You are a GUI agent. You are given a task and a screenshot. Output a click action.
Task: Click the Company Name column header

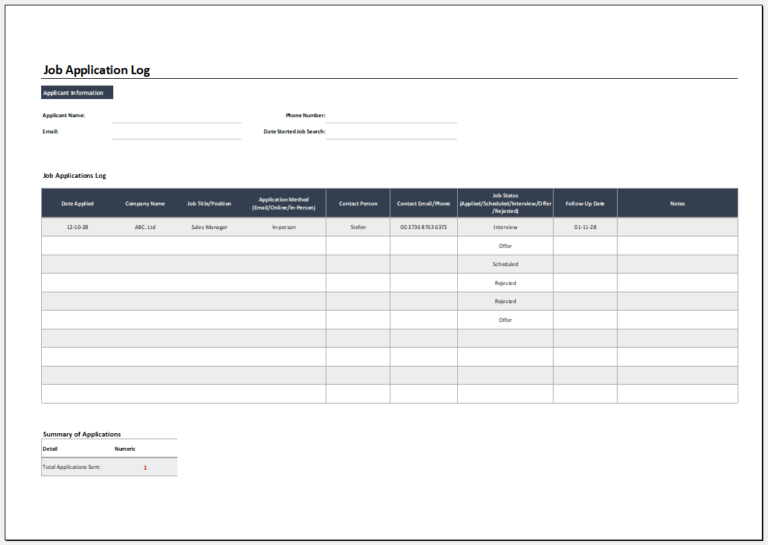coord(145,204)
